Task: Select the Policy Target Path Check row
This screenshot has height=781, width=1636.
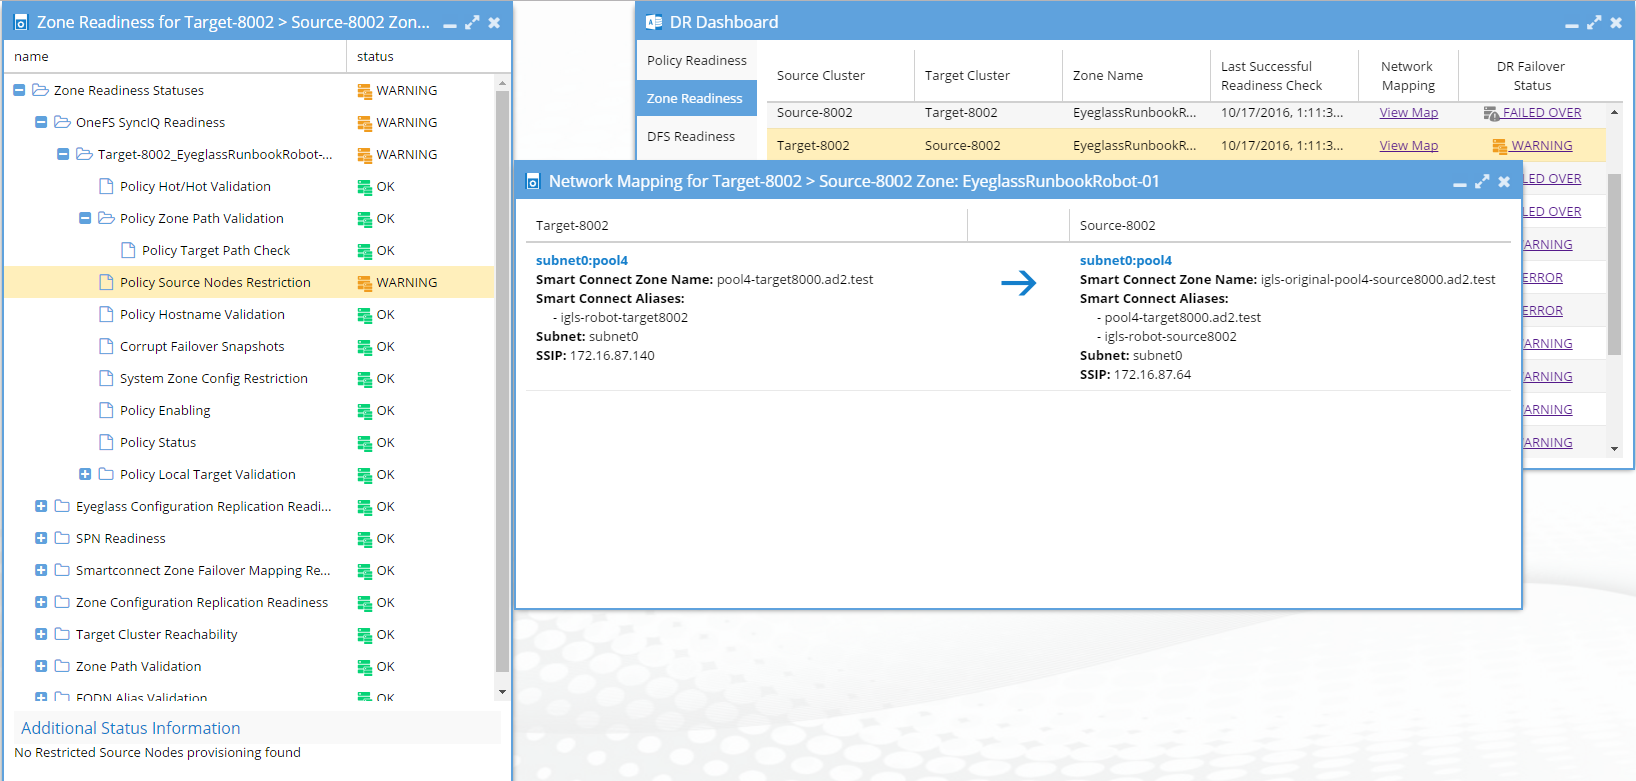Action: pos(250,250)
